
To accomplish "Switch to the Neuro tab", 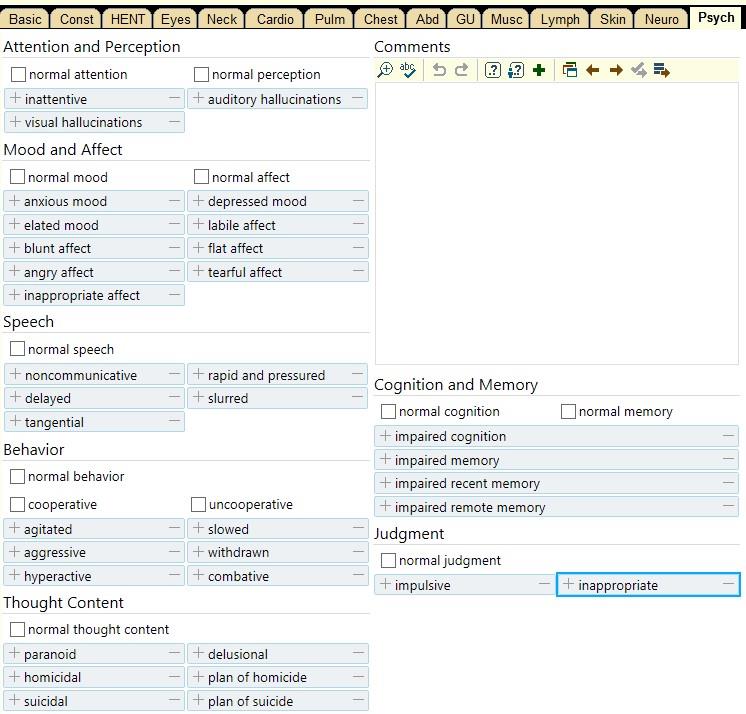I will coord(661,19).
